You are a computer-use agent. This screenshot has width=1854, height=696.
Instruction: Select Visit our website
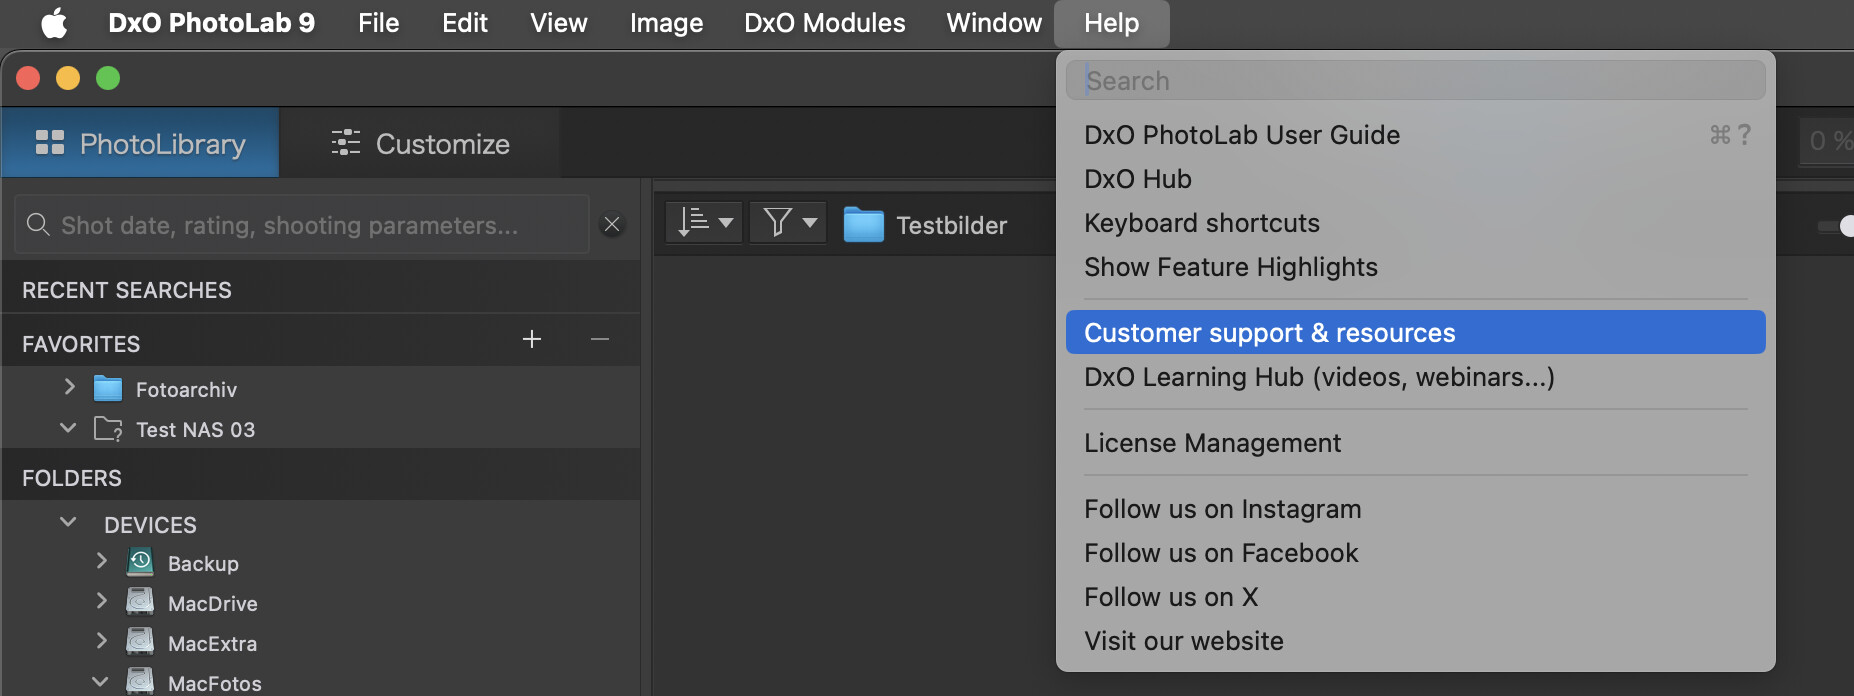(1415, 641)
